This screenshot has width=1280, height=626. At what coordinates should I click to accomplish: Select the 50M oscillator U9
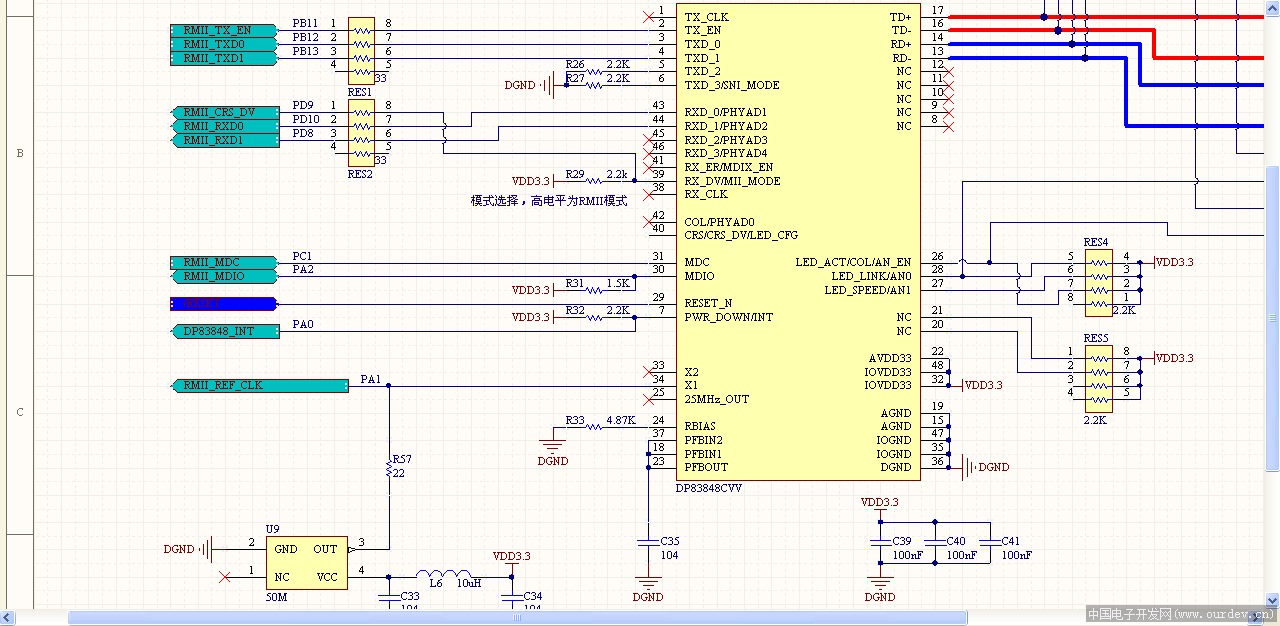point(305,561)
